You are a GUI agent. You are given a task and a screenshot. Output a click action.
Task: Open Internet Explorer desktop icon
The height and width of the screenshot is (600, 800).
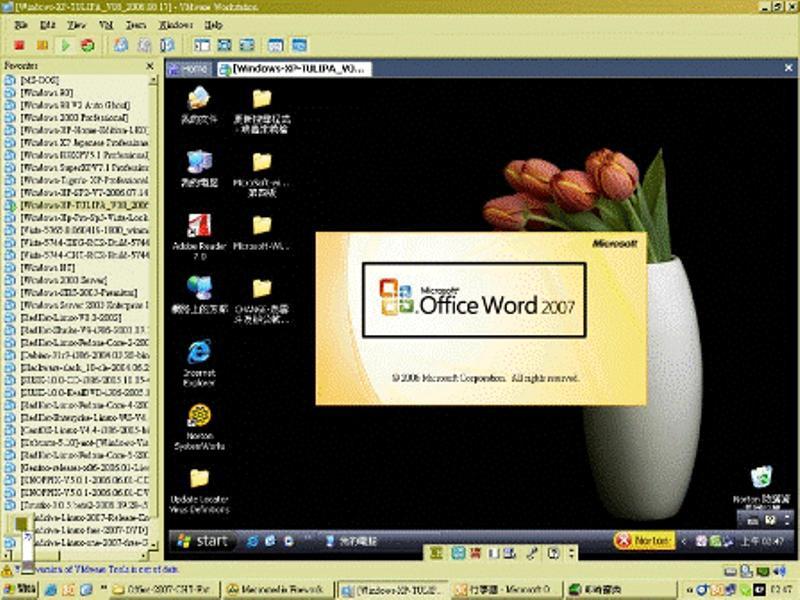click(199, 363)
